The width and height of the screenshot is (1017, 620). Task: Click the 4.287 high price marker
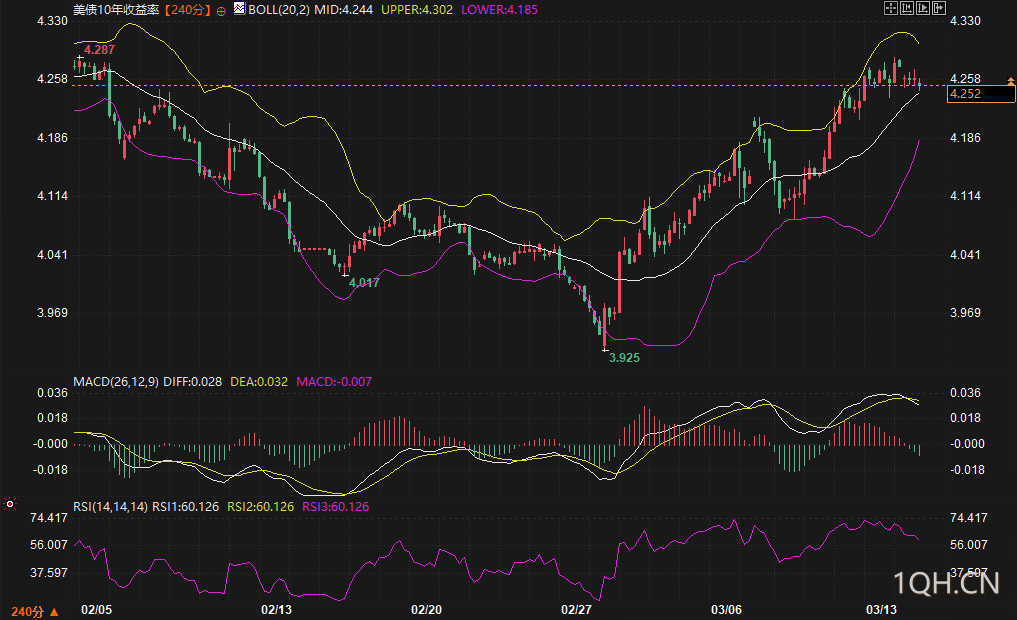tap(99, 49)
